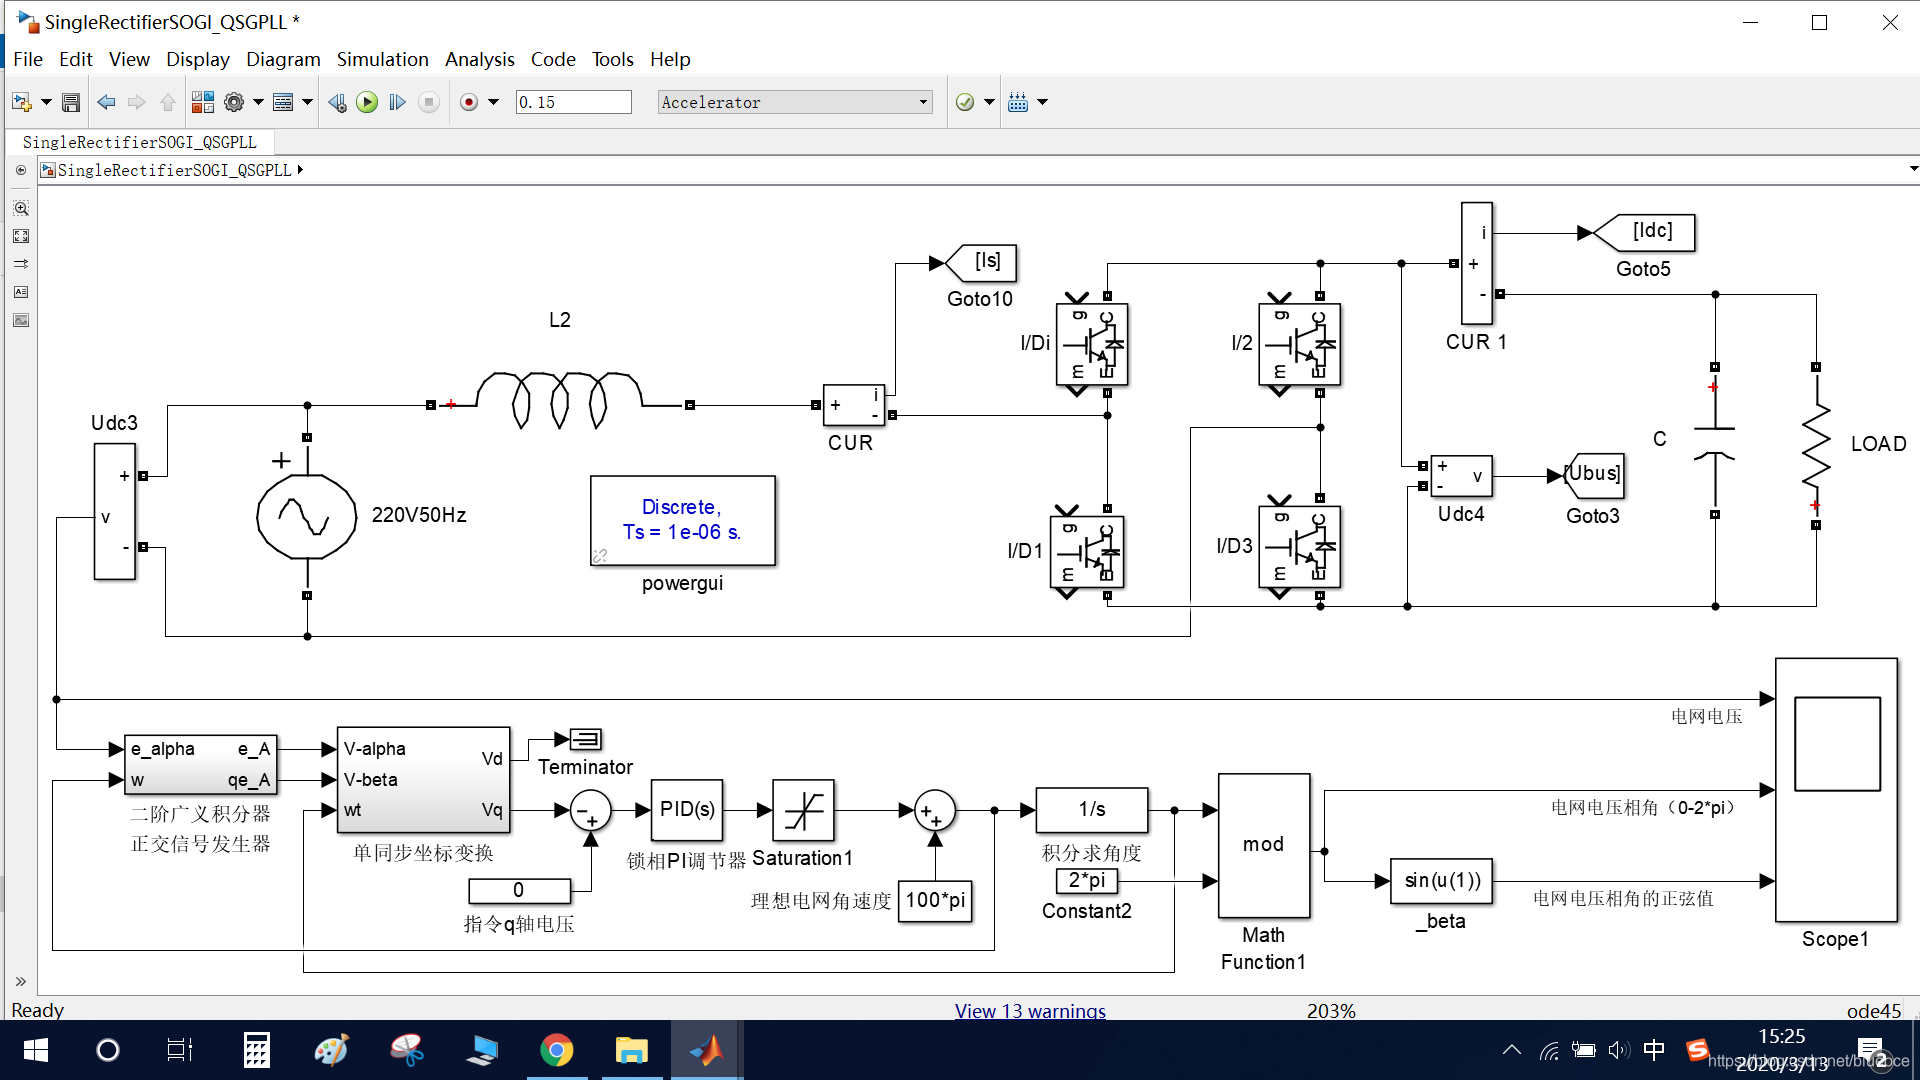The width and height of the screenshot is (1920, 1080).
Task: Open Model Configuration Parameters gear icon
Action: pyautogui.click(x=234, y=102)
